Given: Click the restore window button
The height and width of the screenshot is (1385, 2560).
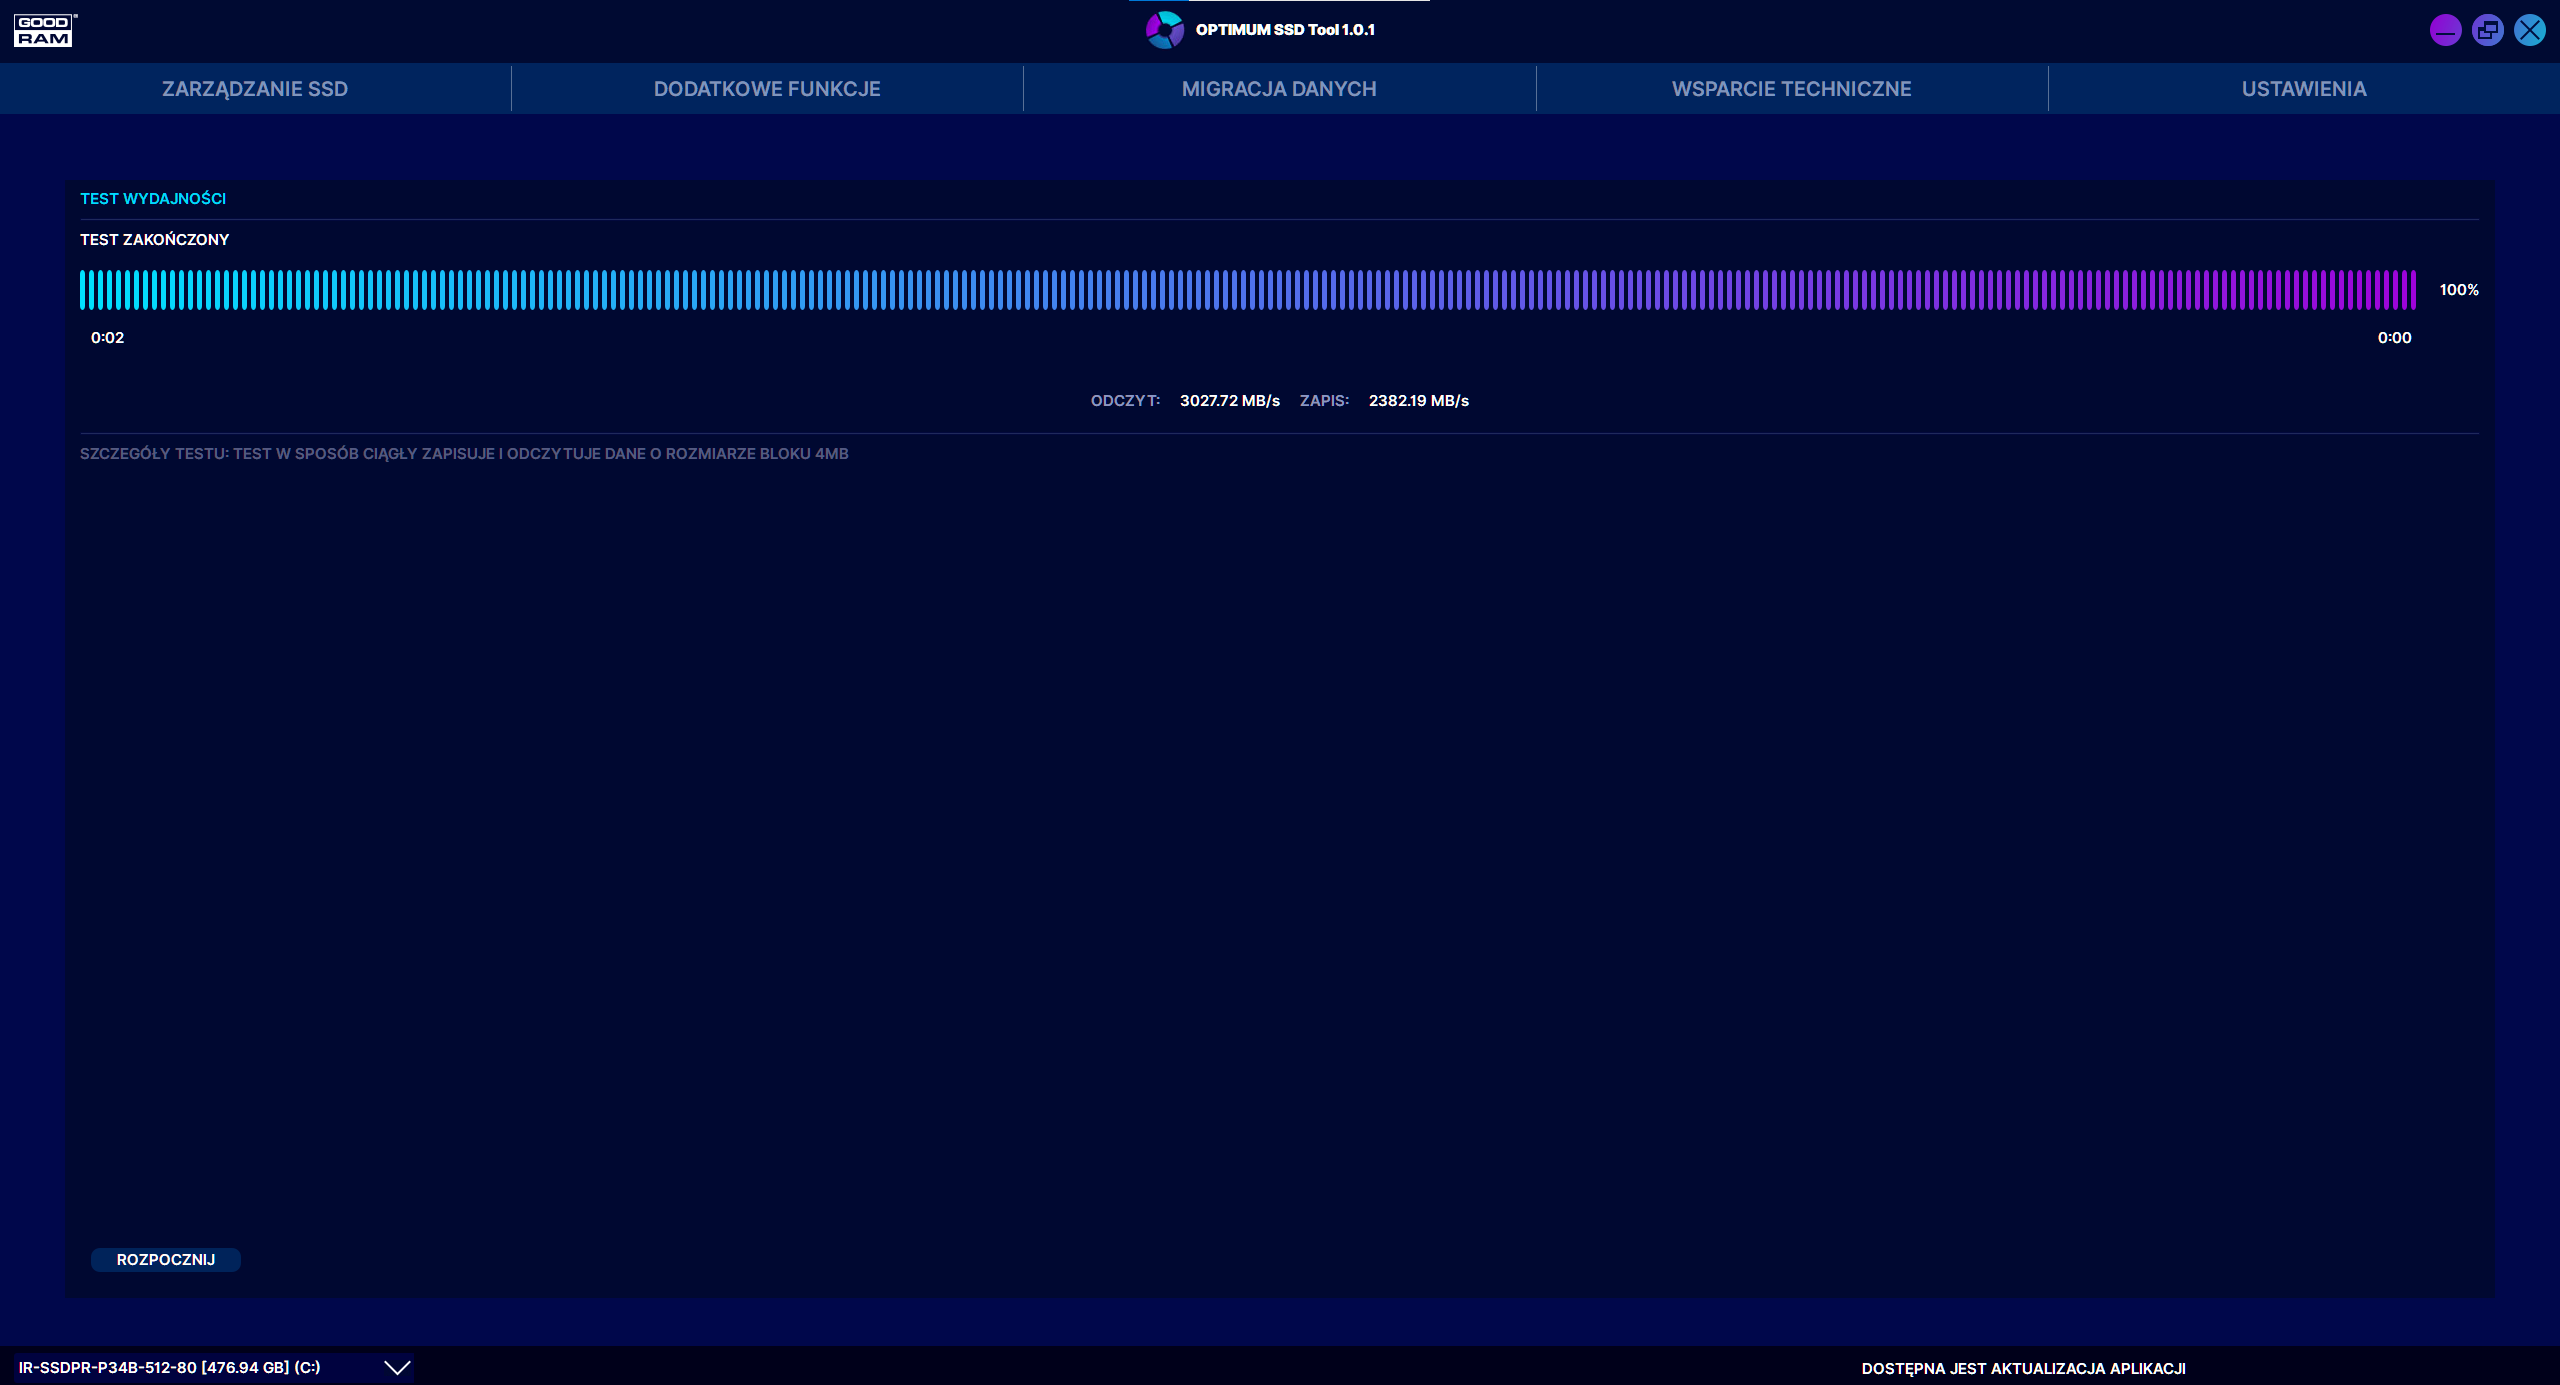Looking at the screenshot, I should (2488, 30).
